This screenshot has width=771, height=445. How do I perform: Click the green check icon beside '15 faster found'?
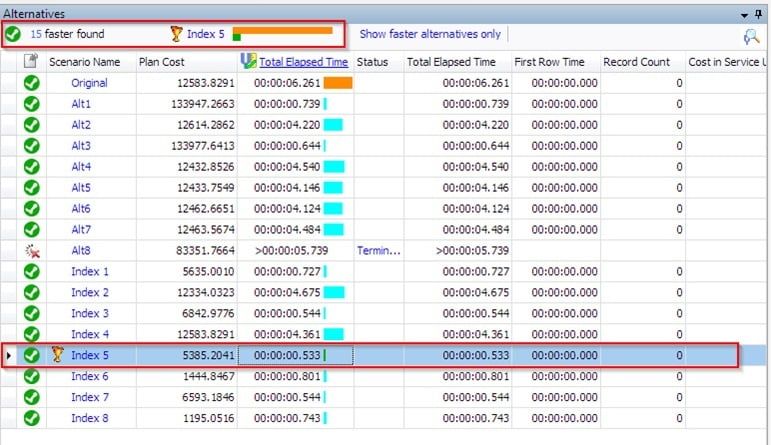[13, 34]
